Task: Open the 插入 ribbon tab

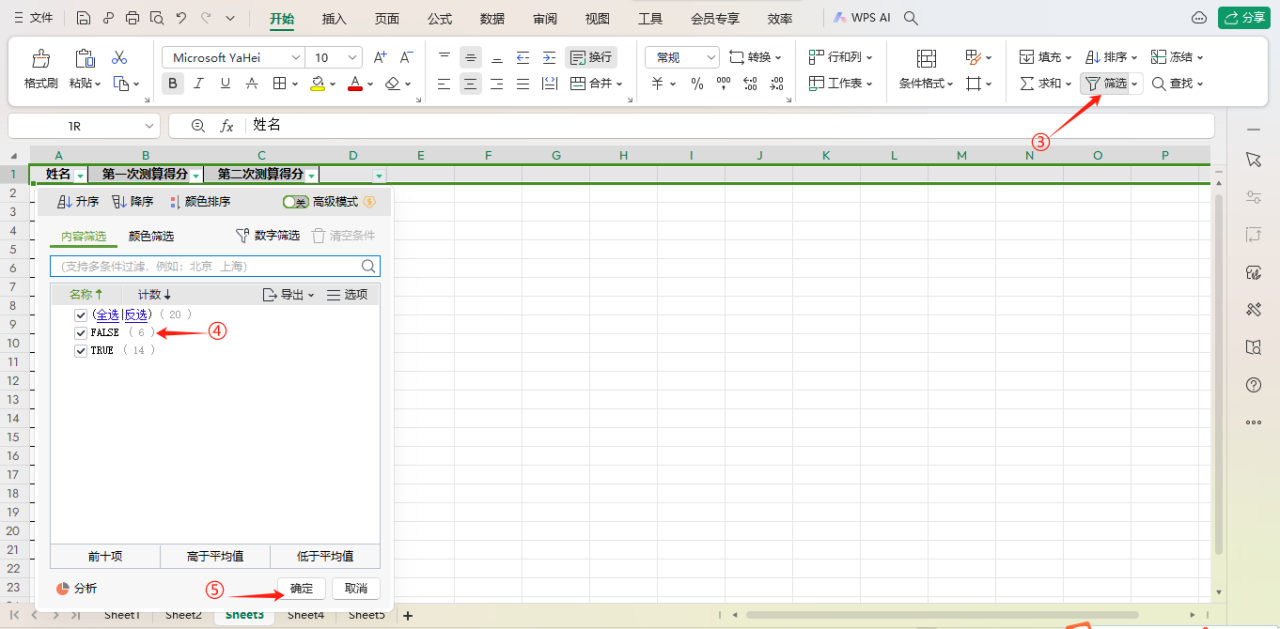Action: pos(335,19)
